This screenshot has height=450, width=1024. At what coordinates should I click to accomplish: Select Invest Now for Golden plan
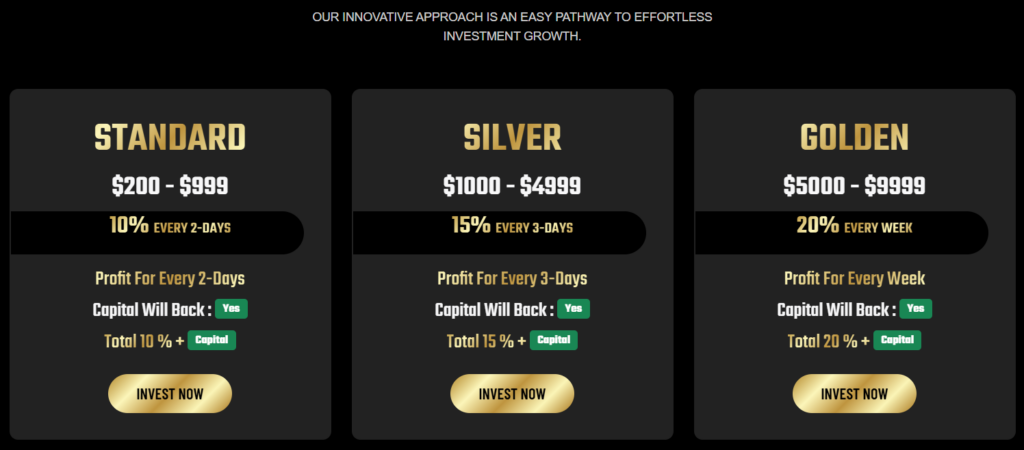pyautogui.click(x=854, y=394)
